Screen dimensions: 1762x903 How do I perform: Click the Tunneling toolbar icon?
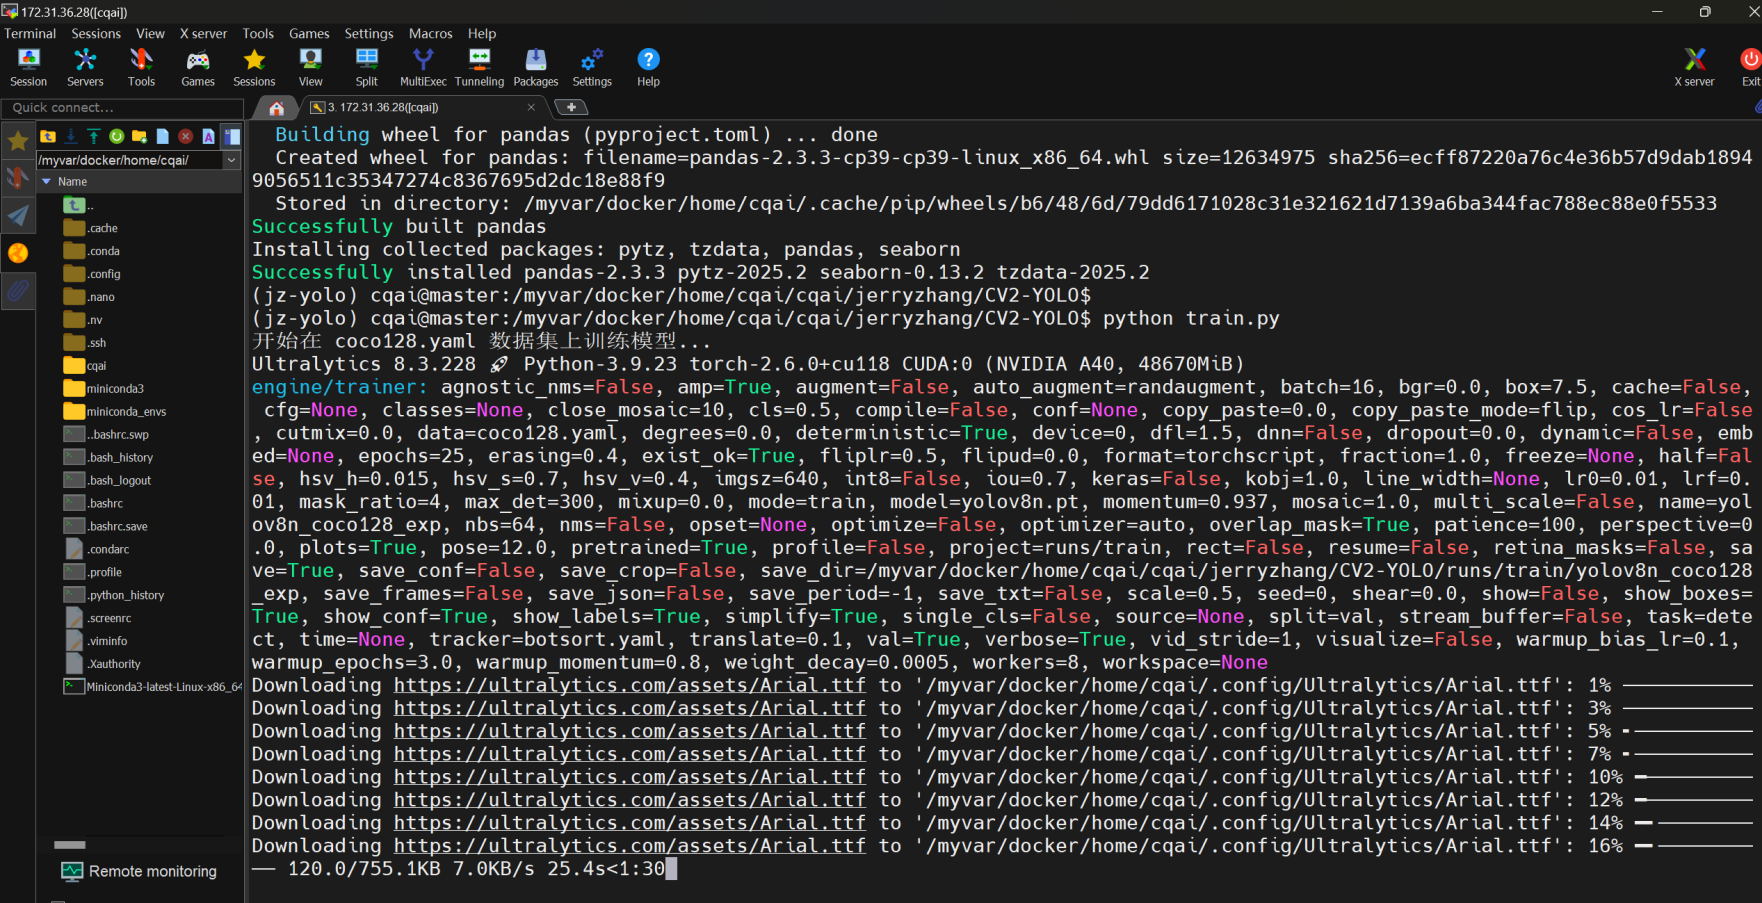coord(479,67)
